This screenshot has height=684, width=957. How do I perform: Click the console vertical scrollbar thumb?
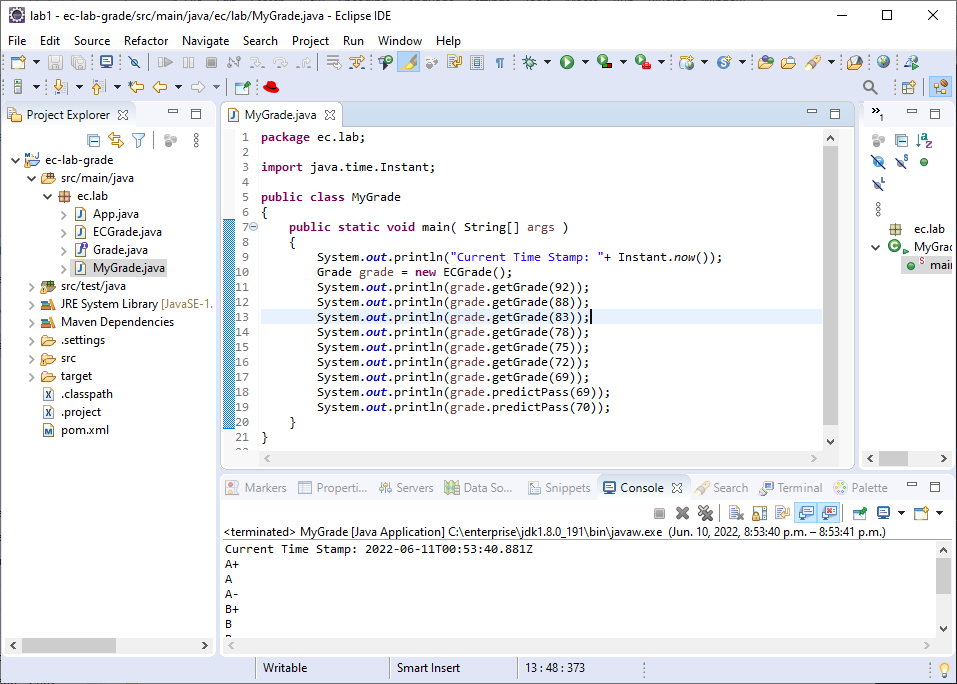[943, 575]
